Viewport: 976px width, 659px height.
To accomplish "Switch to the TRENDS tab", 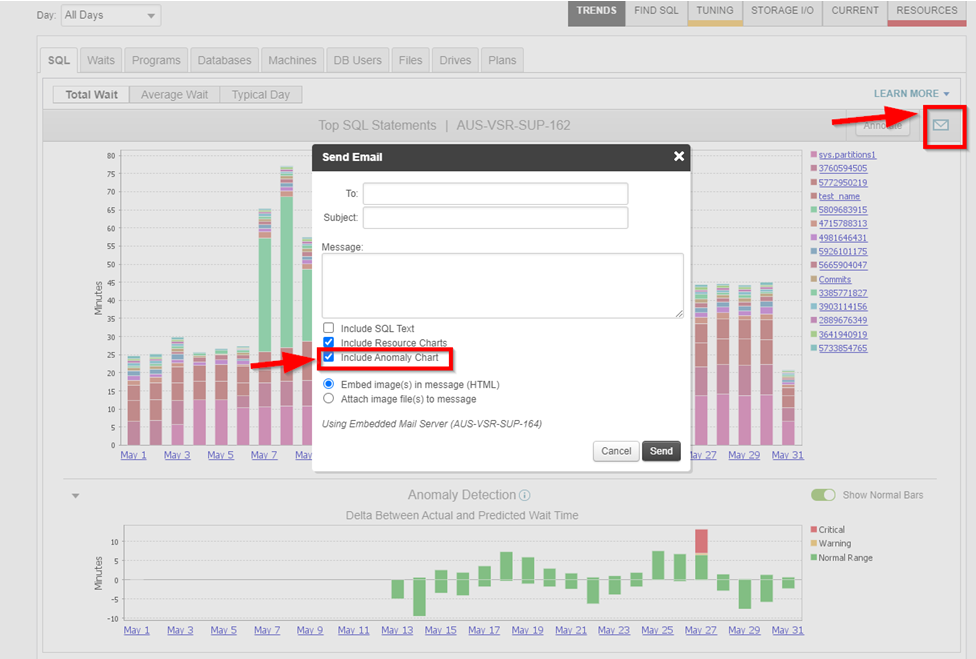I will pos(596,12).
